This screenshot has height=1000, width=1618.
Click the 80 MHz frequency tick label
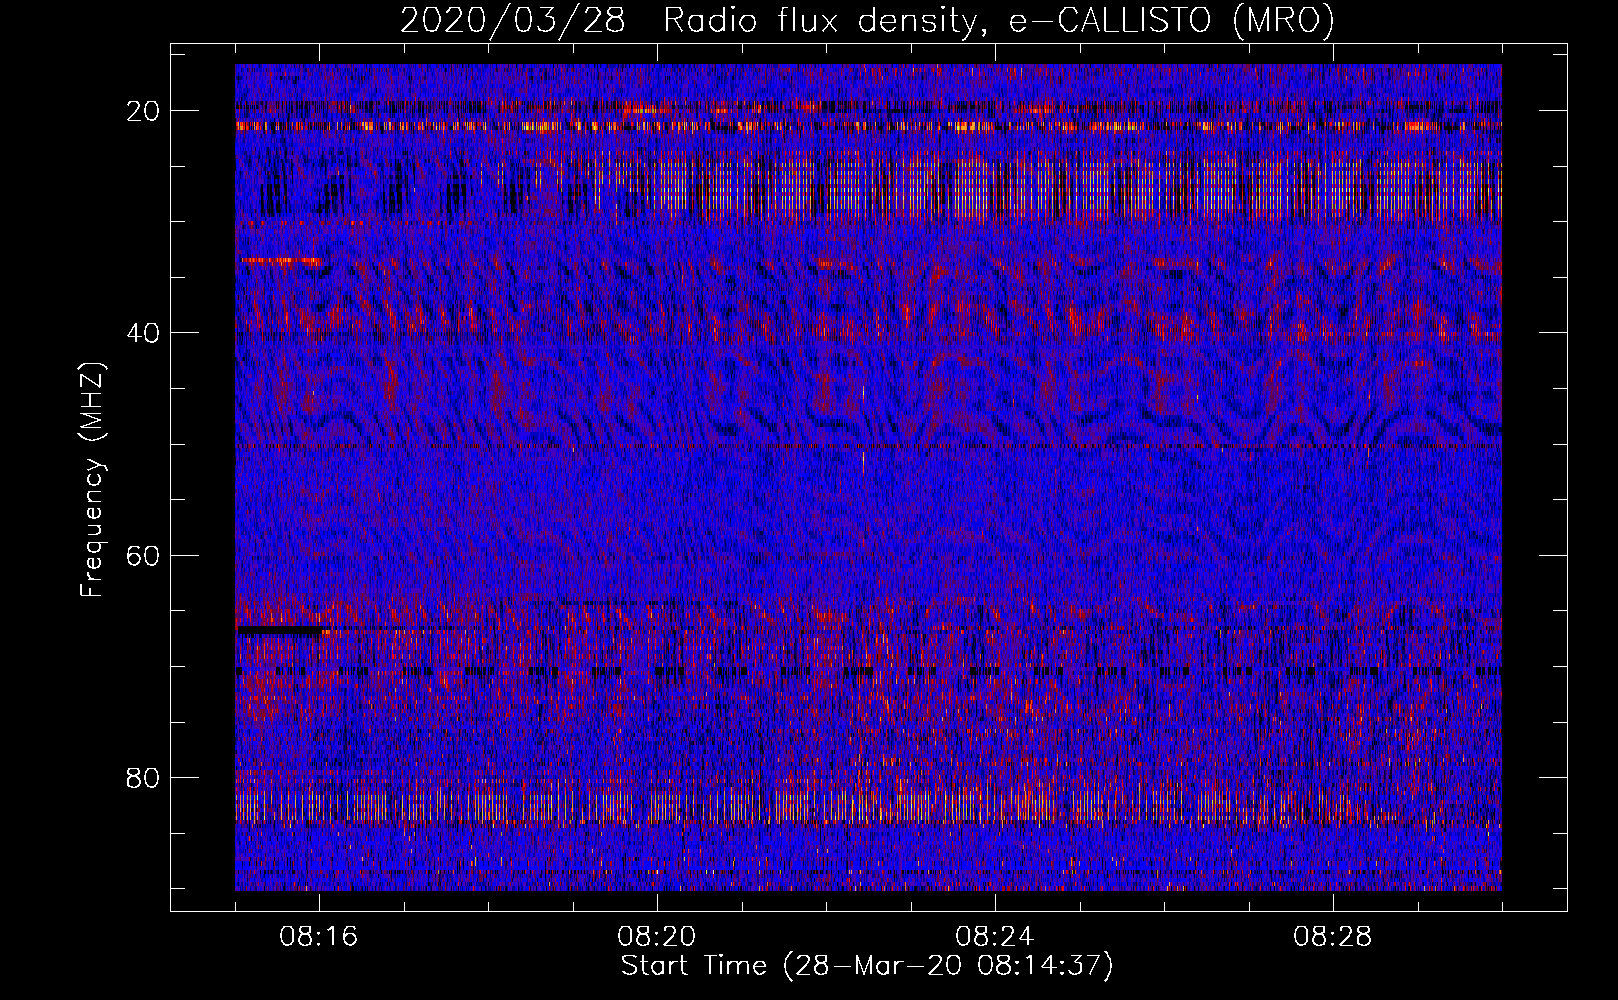[144, 777]
